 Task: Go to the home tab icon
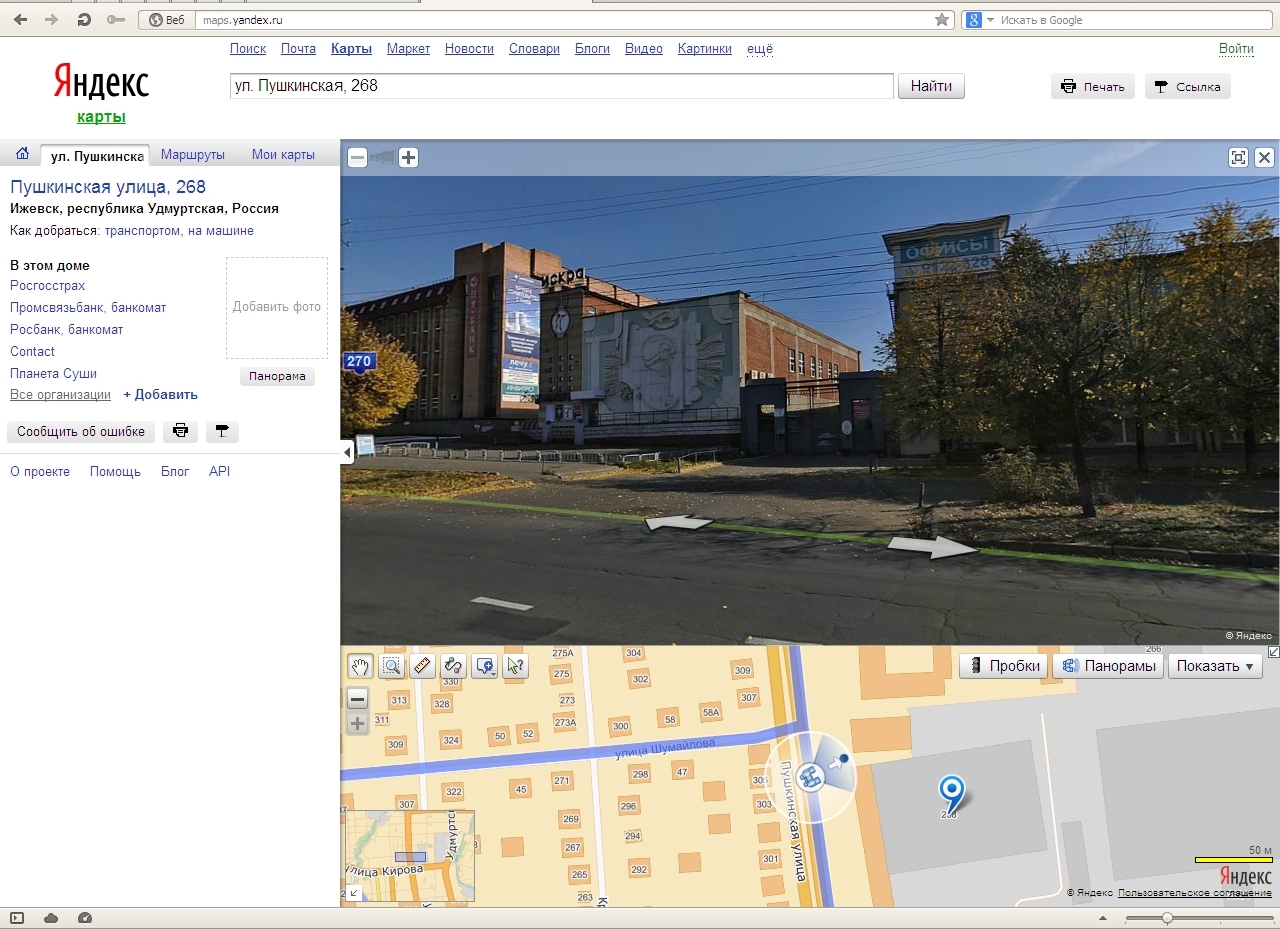click(x=22, y=154)
